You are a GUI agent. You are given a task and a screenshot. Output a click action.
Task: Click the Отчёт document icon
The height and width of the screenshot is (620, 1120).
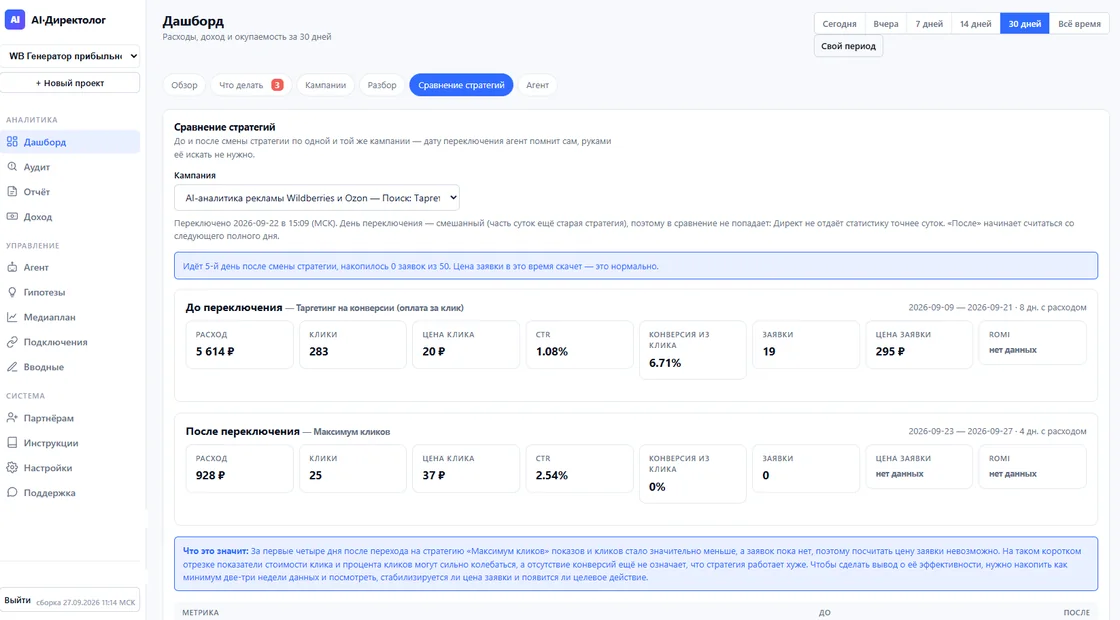click(12, 191)
